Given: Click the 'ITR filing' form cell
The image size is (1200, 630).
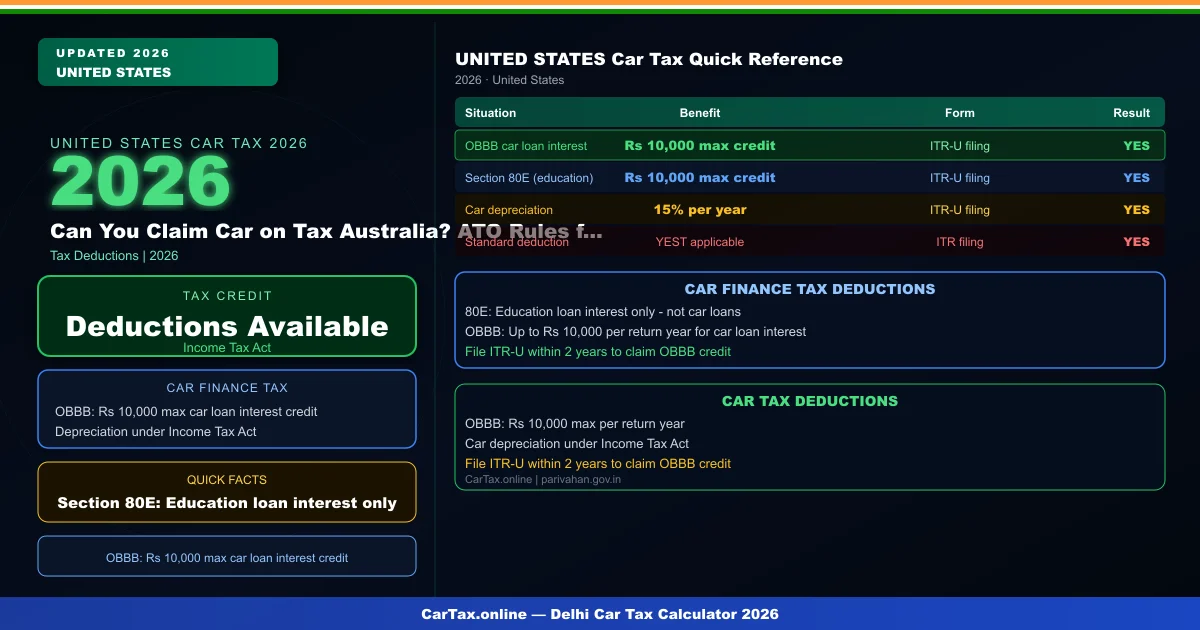Looking at the screenshot, I should point(960,242).
